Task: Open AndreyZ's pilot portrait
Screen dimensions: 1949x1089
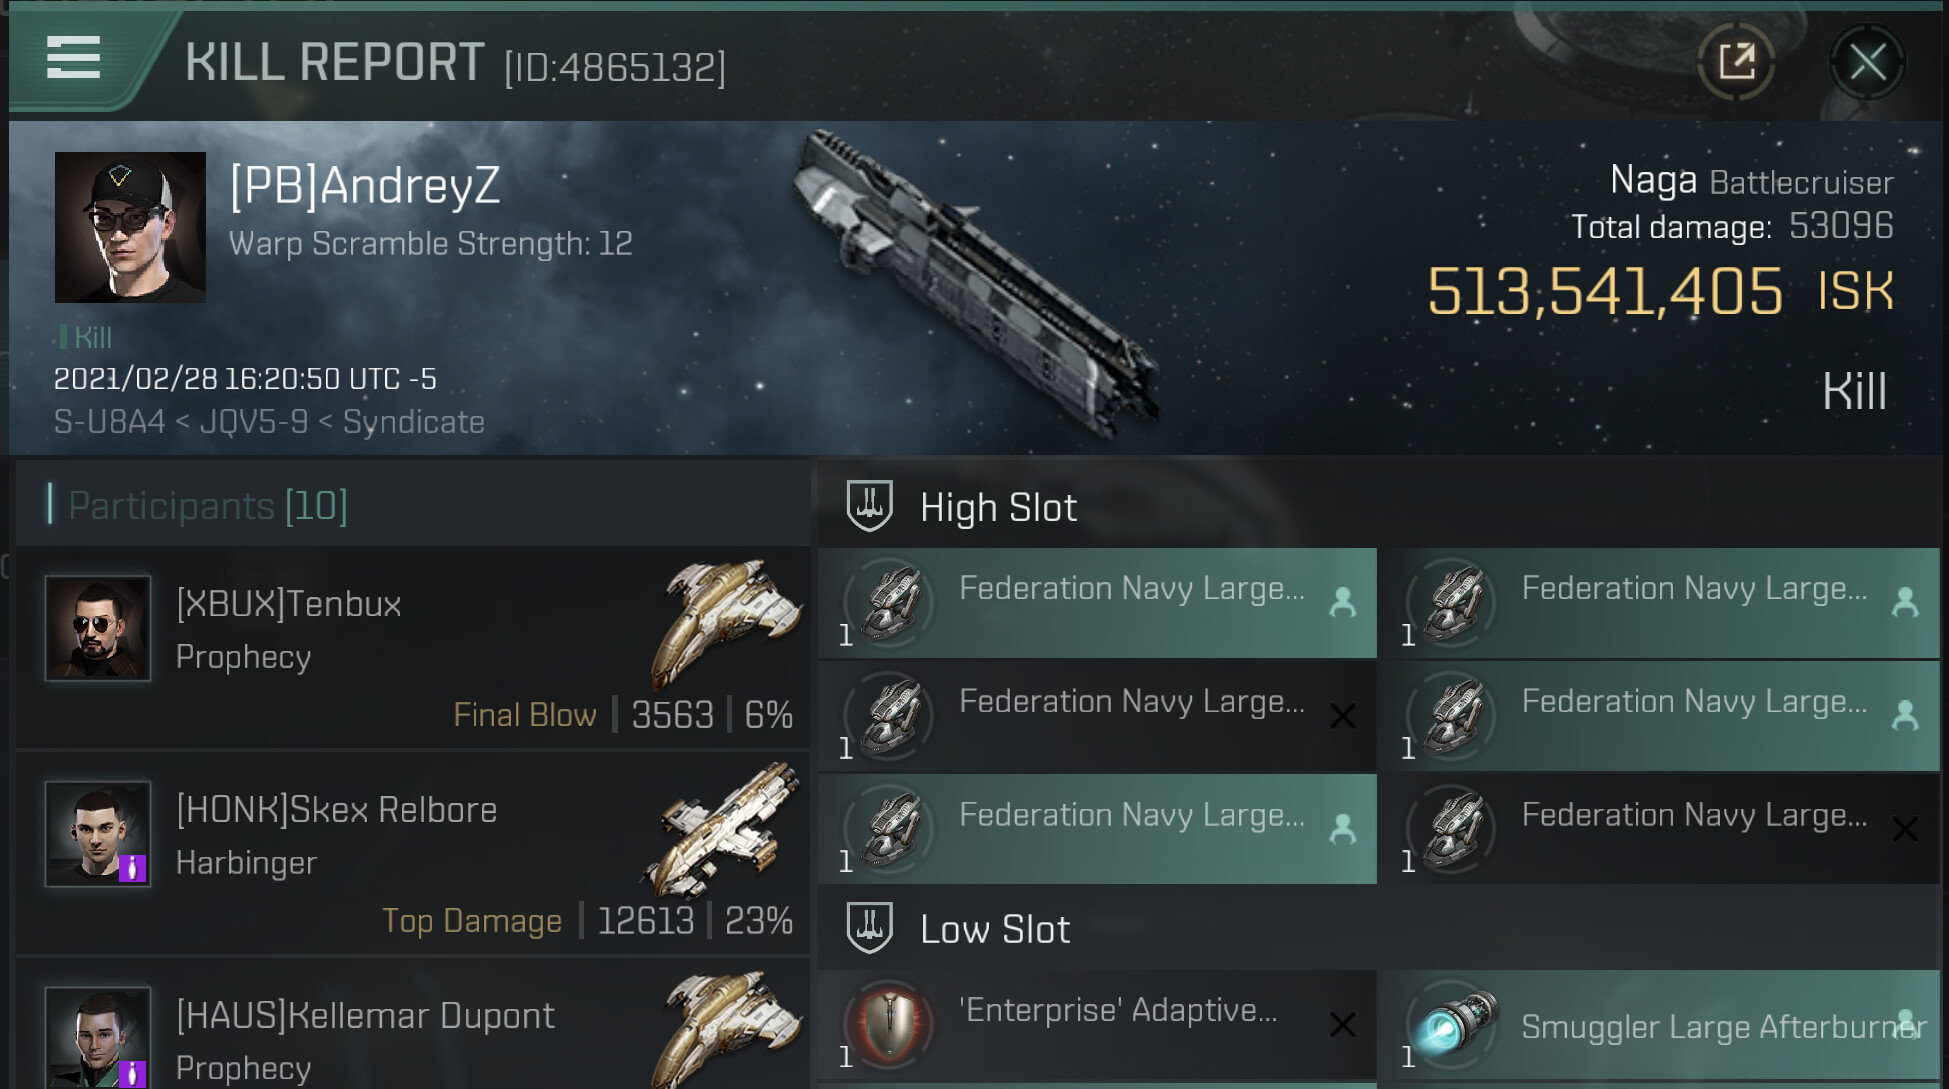Action: tap(130, 227)
